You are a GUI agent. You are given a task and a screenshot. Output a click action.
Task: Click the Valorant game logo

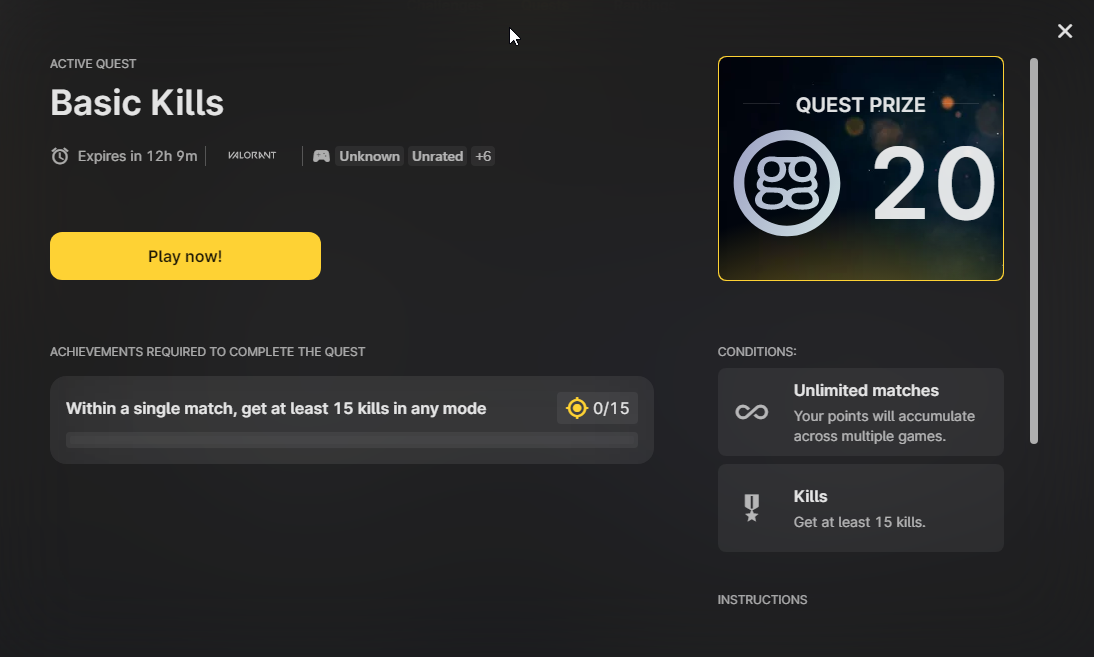click(x=252, y=156)
